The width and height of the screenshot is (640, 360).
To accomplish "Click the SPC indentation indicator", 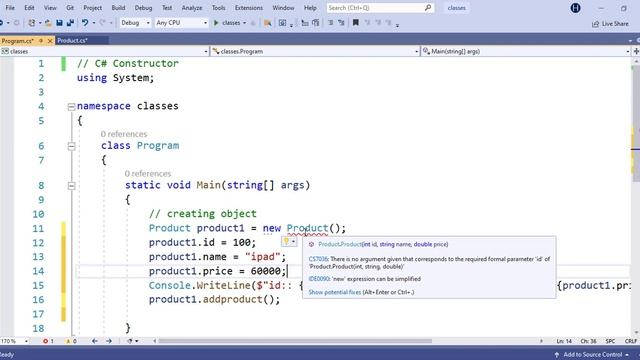I will click(610, 341).
